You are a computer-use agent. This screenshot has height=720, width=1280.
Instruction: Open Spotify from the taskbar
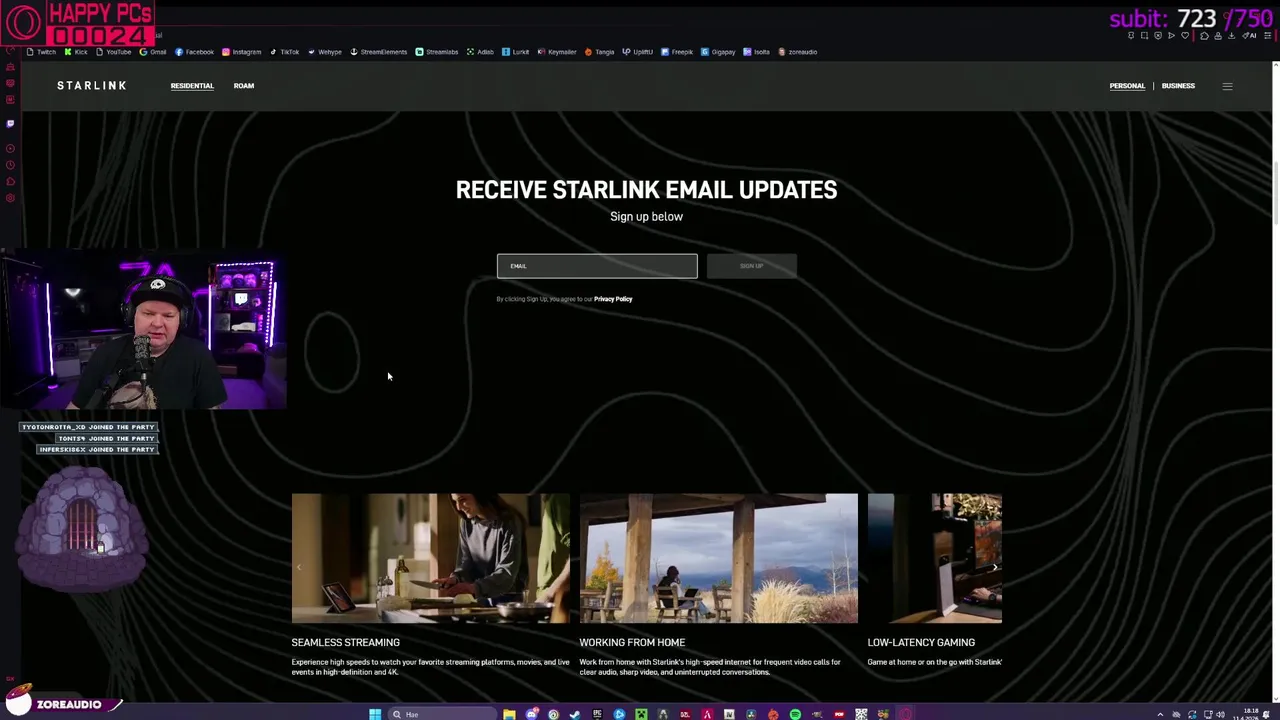[x=795, y=714]
